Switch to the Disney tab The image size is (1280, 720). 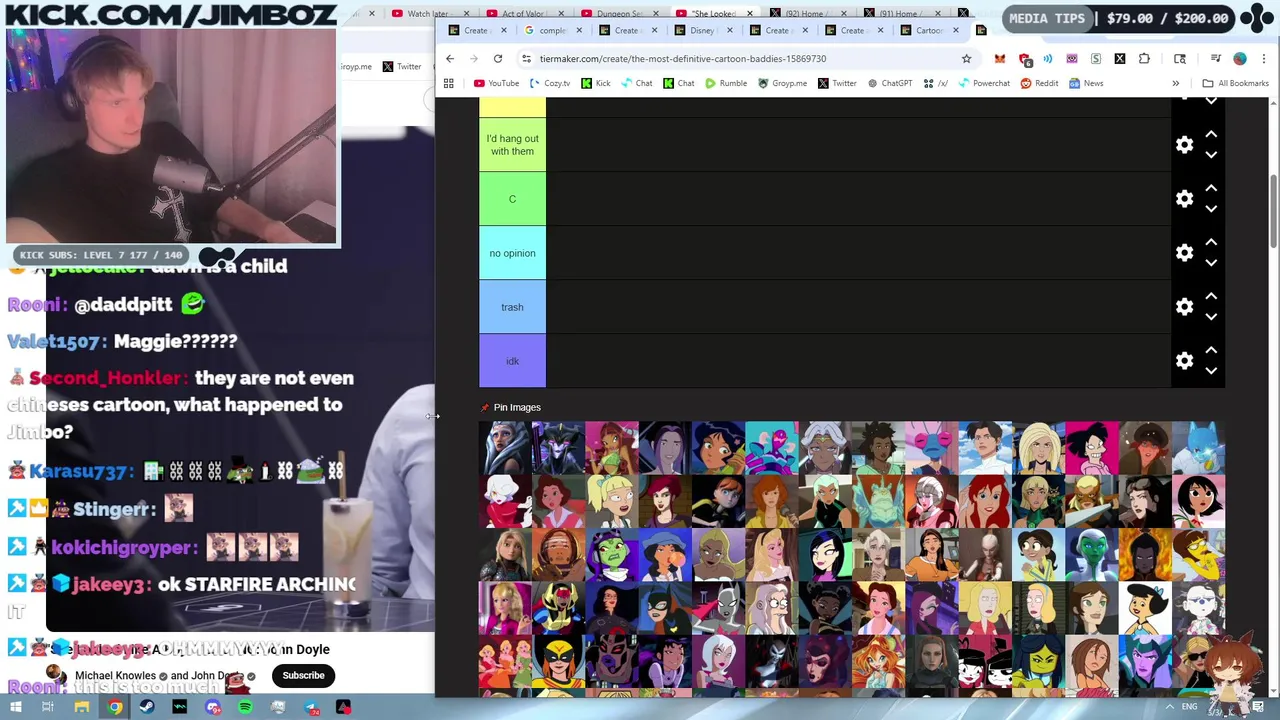pos(702,30)
